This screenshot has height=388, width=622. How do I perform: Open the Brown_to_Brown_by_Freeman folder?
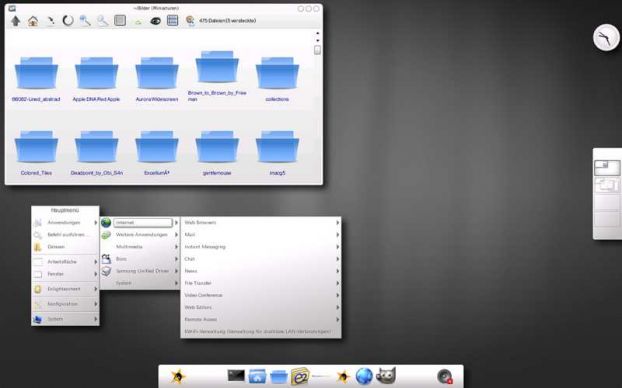click(217, 76)
